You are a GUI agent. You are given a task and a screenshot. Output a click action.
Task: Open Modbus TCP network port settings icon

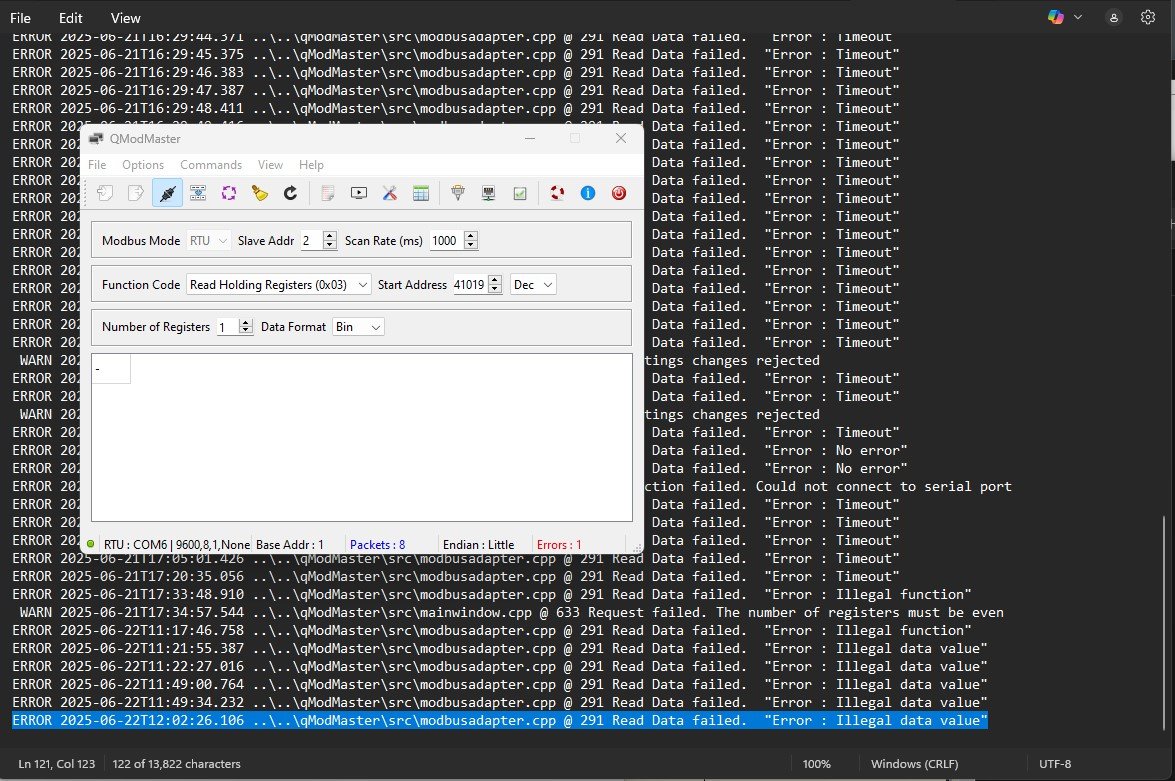(x=489, y=193)
